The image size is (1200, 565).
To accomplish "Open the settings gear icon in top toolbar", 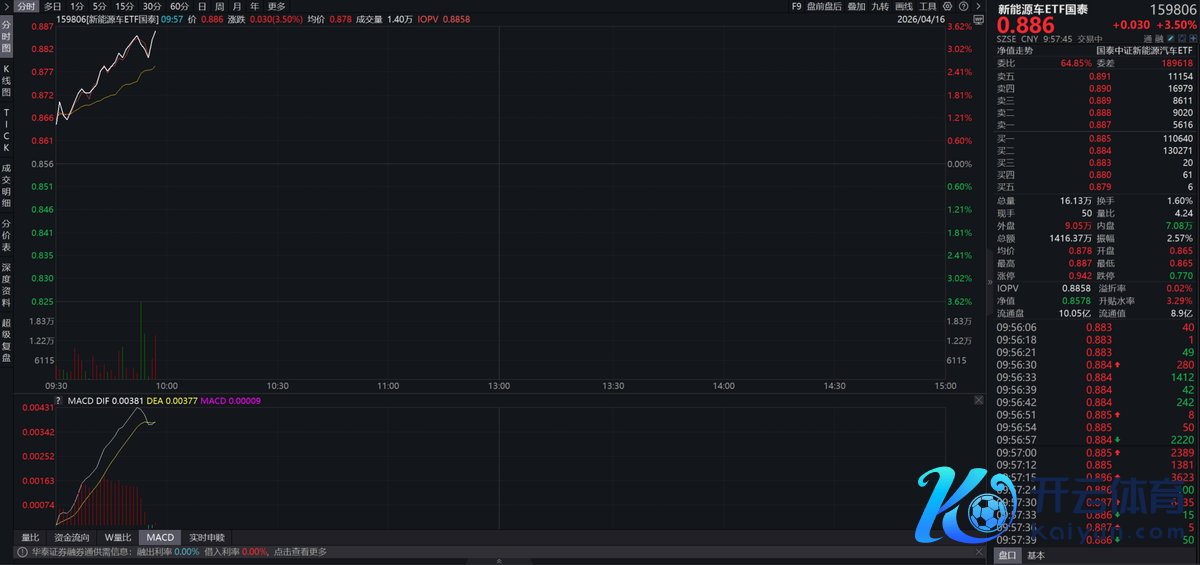I will pyautogui.click(x=949, y=6).
